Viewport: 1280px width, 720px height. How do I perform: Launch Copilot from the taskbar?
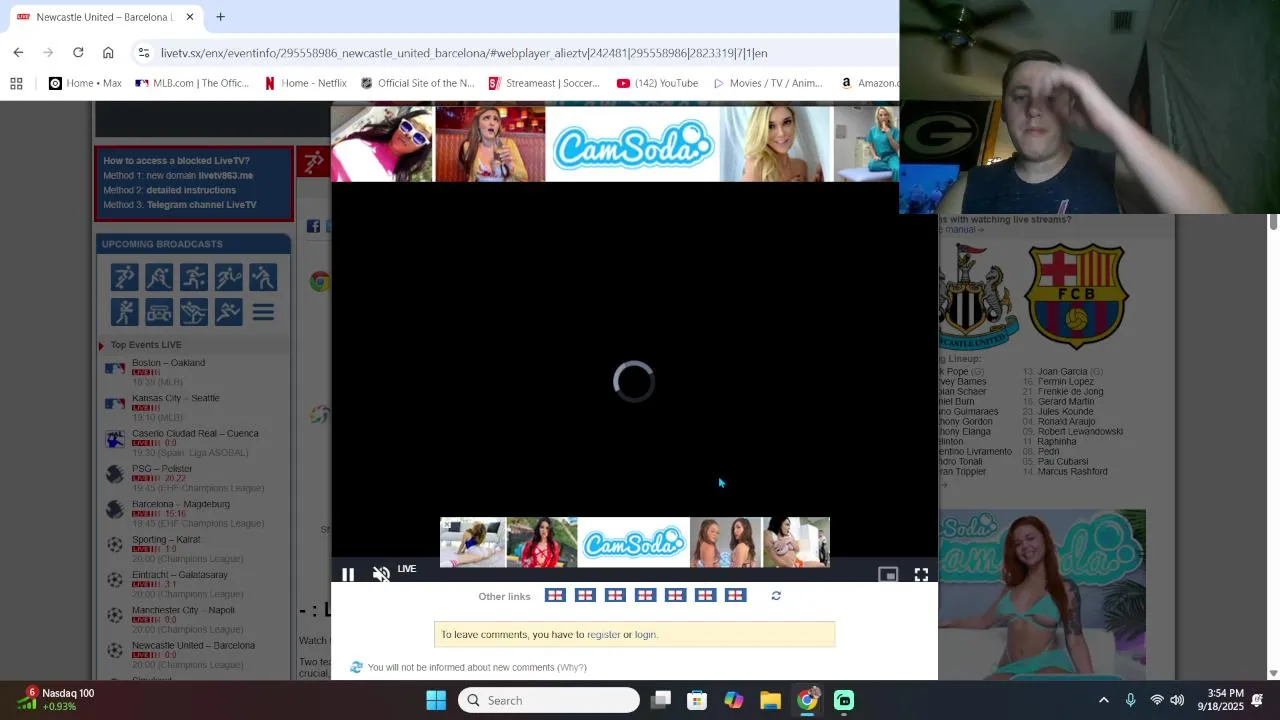[734, 700]
